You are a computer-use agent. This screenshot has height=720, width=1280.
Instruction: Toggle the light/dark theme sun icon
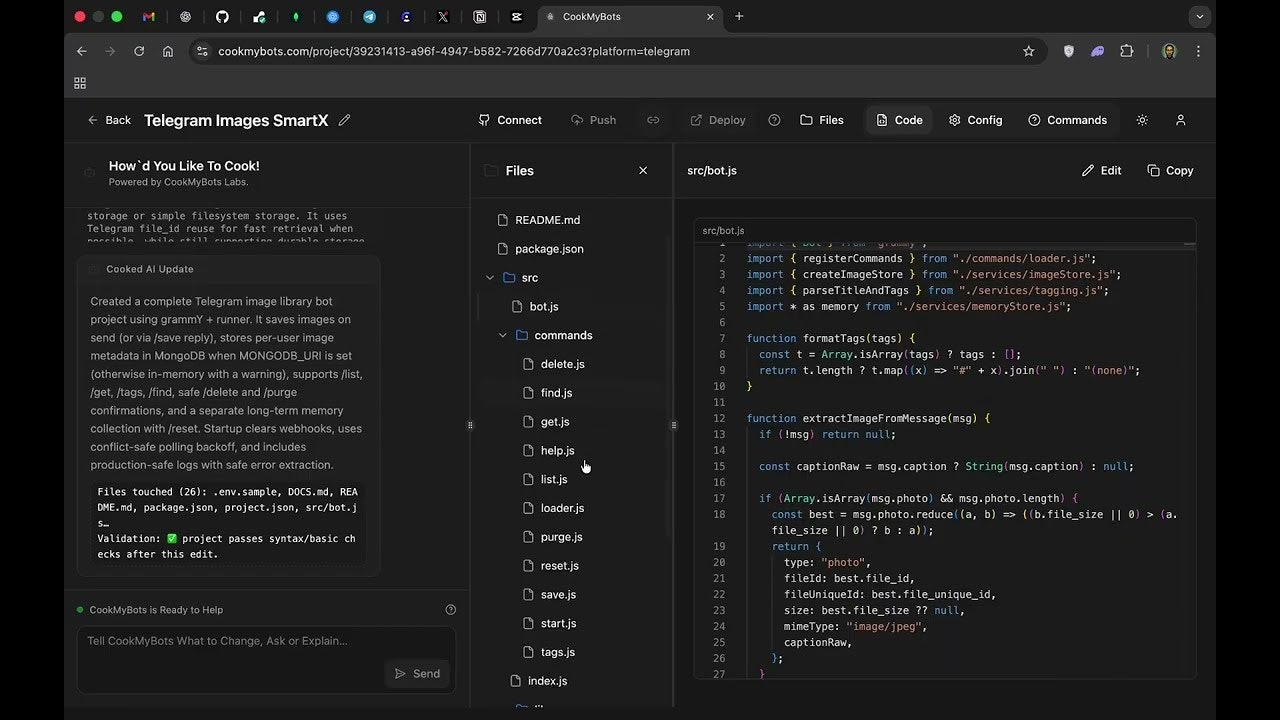click(1142, 120)
